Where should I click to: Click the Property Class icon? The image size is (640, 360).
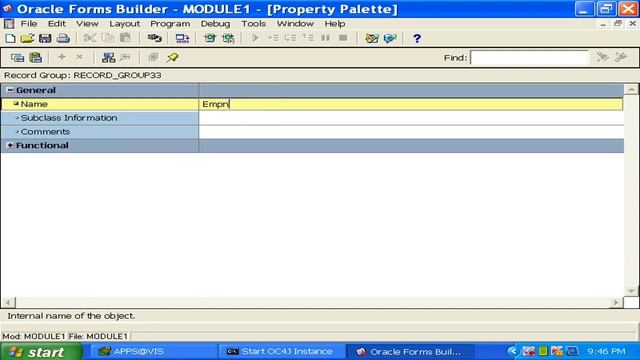coord(108,58)
